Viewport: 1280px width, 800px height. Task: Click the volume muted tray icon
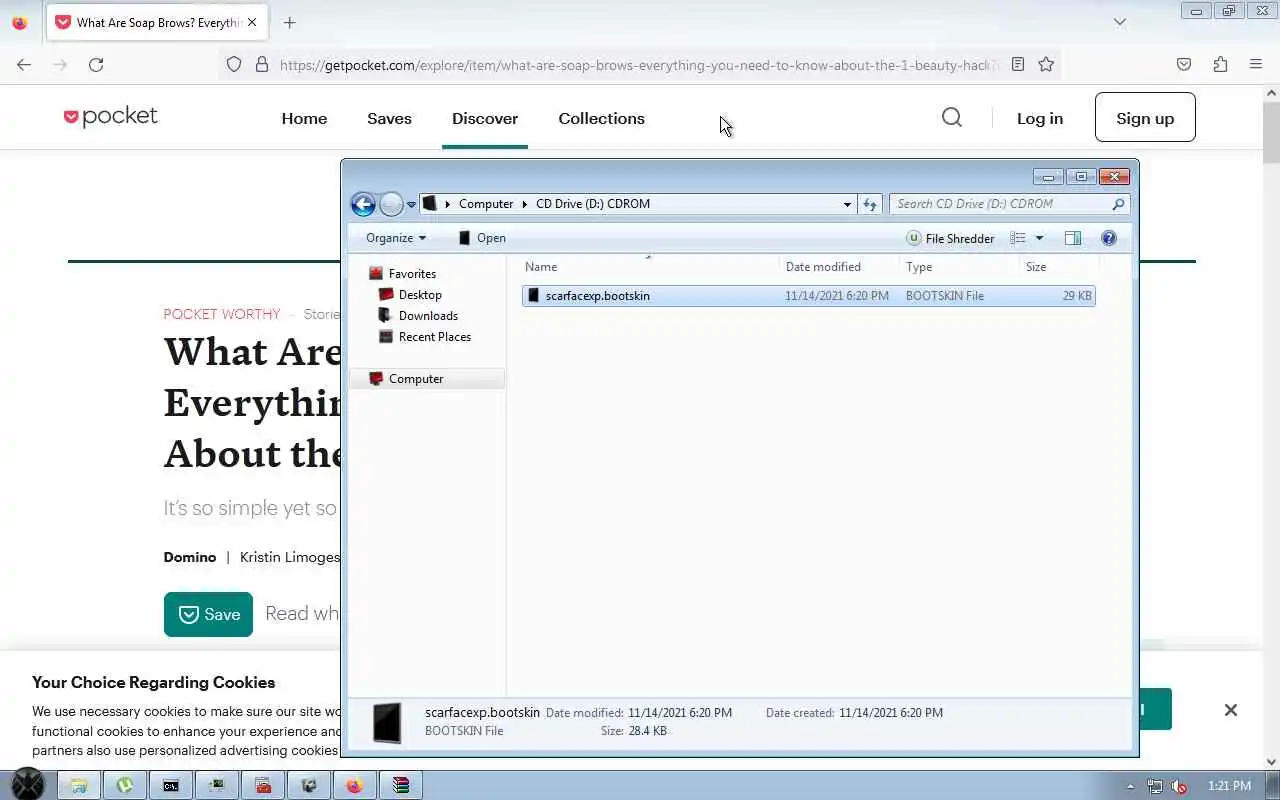coord(1179,786)
